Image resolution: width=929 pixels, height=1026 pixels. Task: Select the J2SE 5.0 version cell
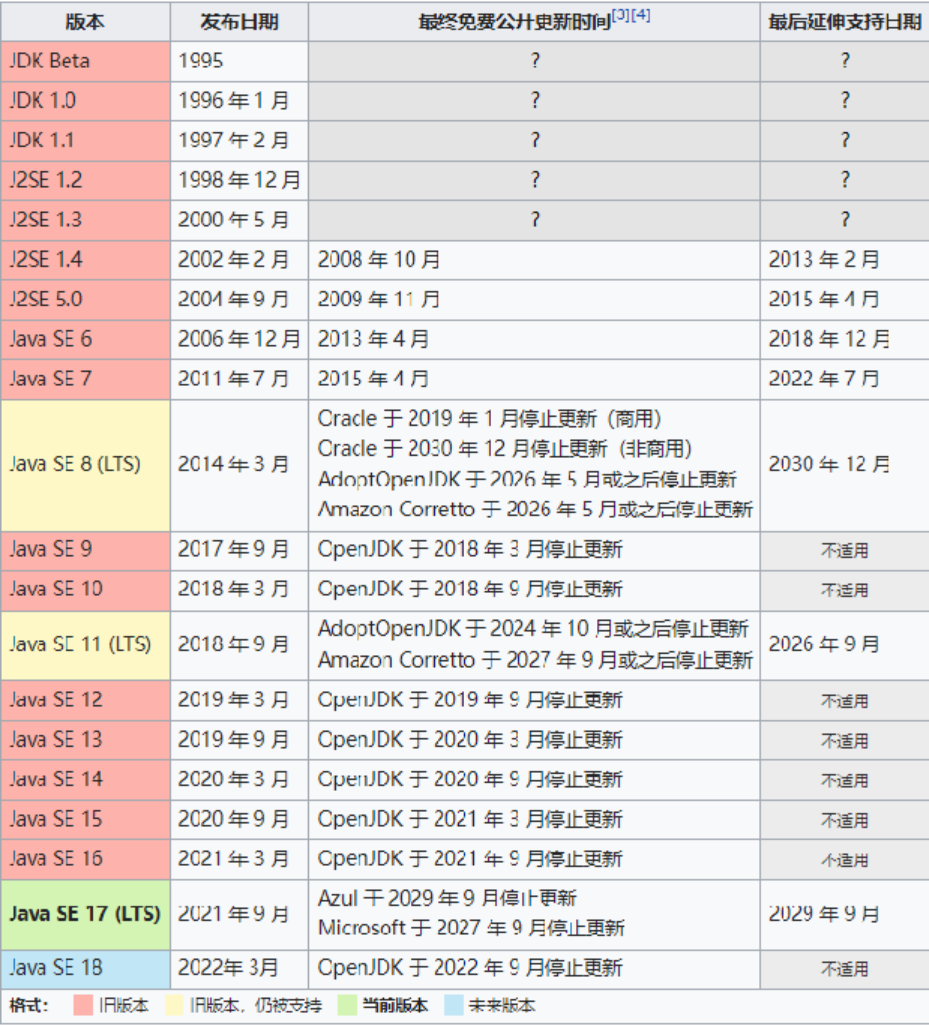coord(85,300)
